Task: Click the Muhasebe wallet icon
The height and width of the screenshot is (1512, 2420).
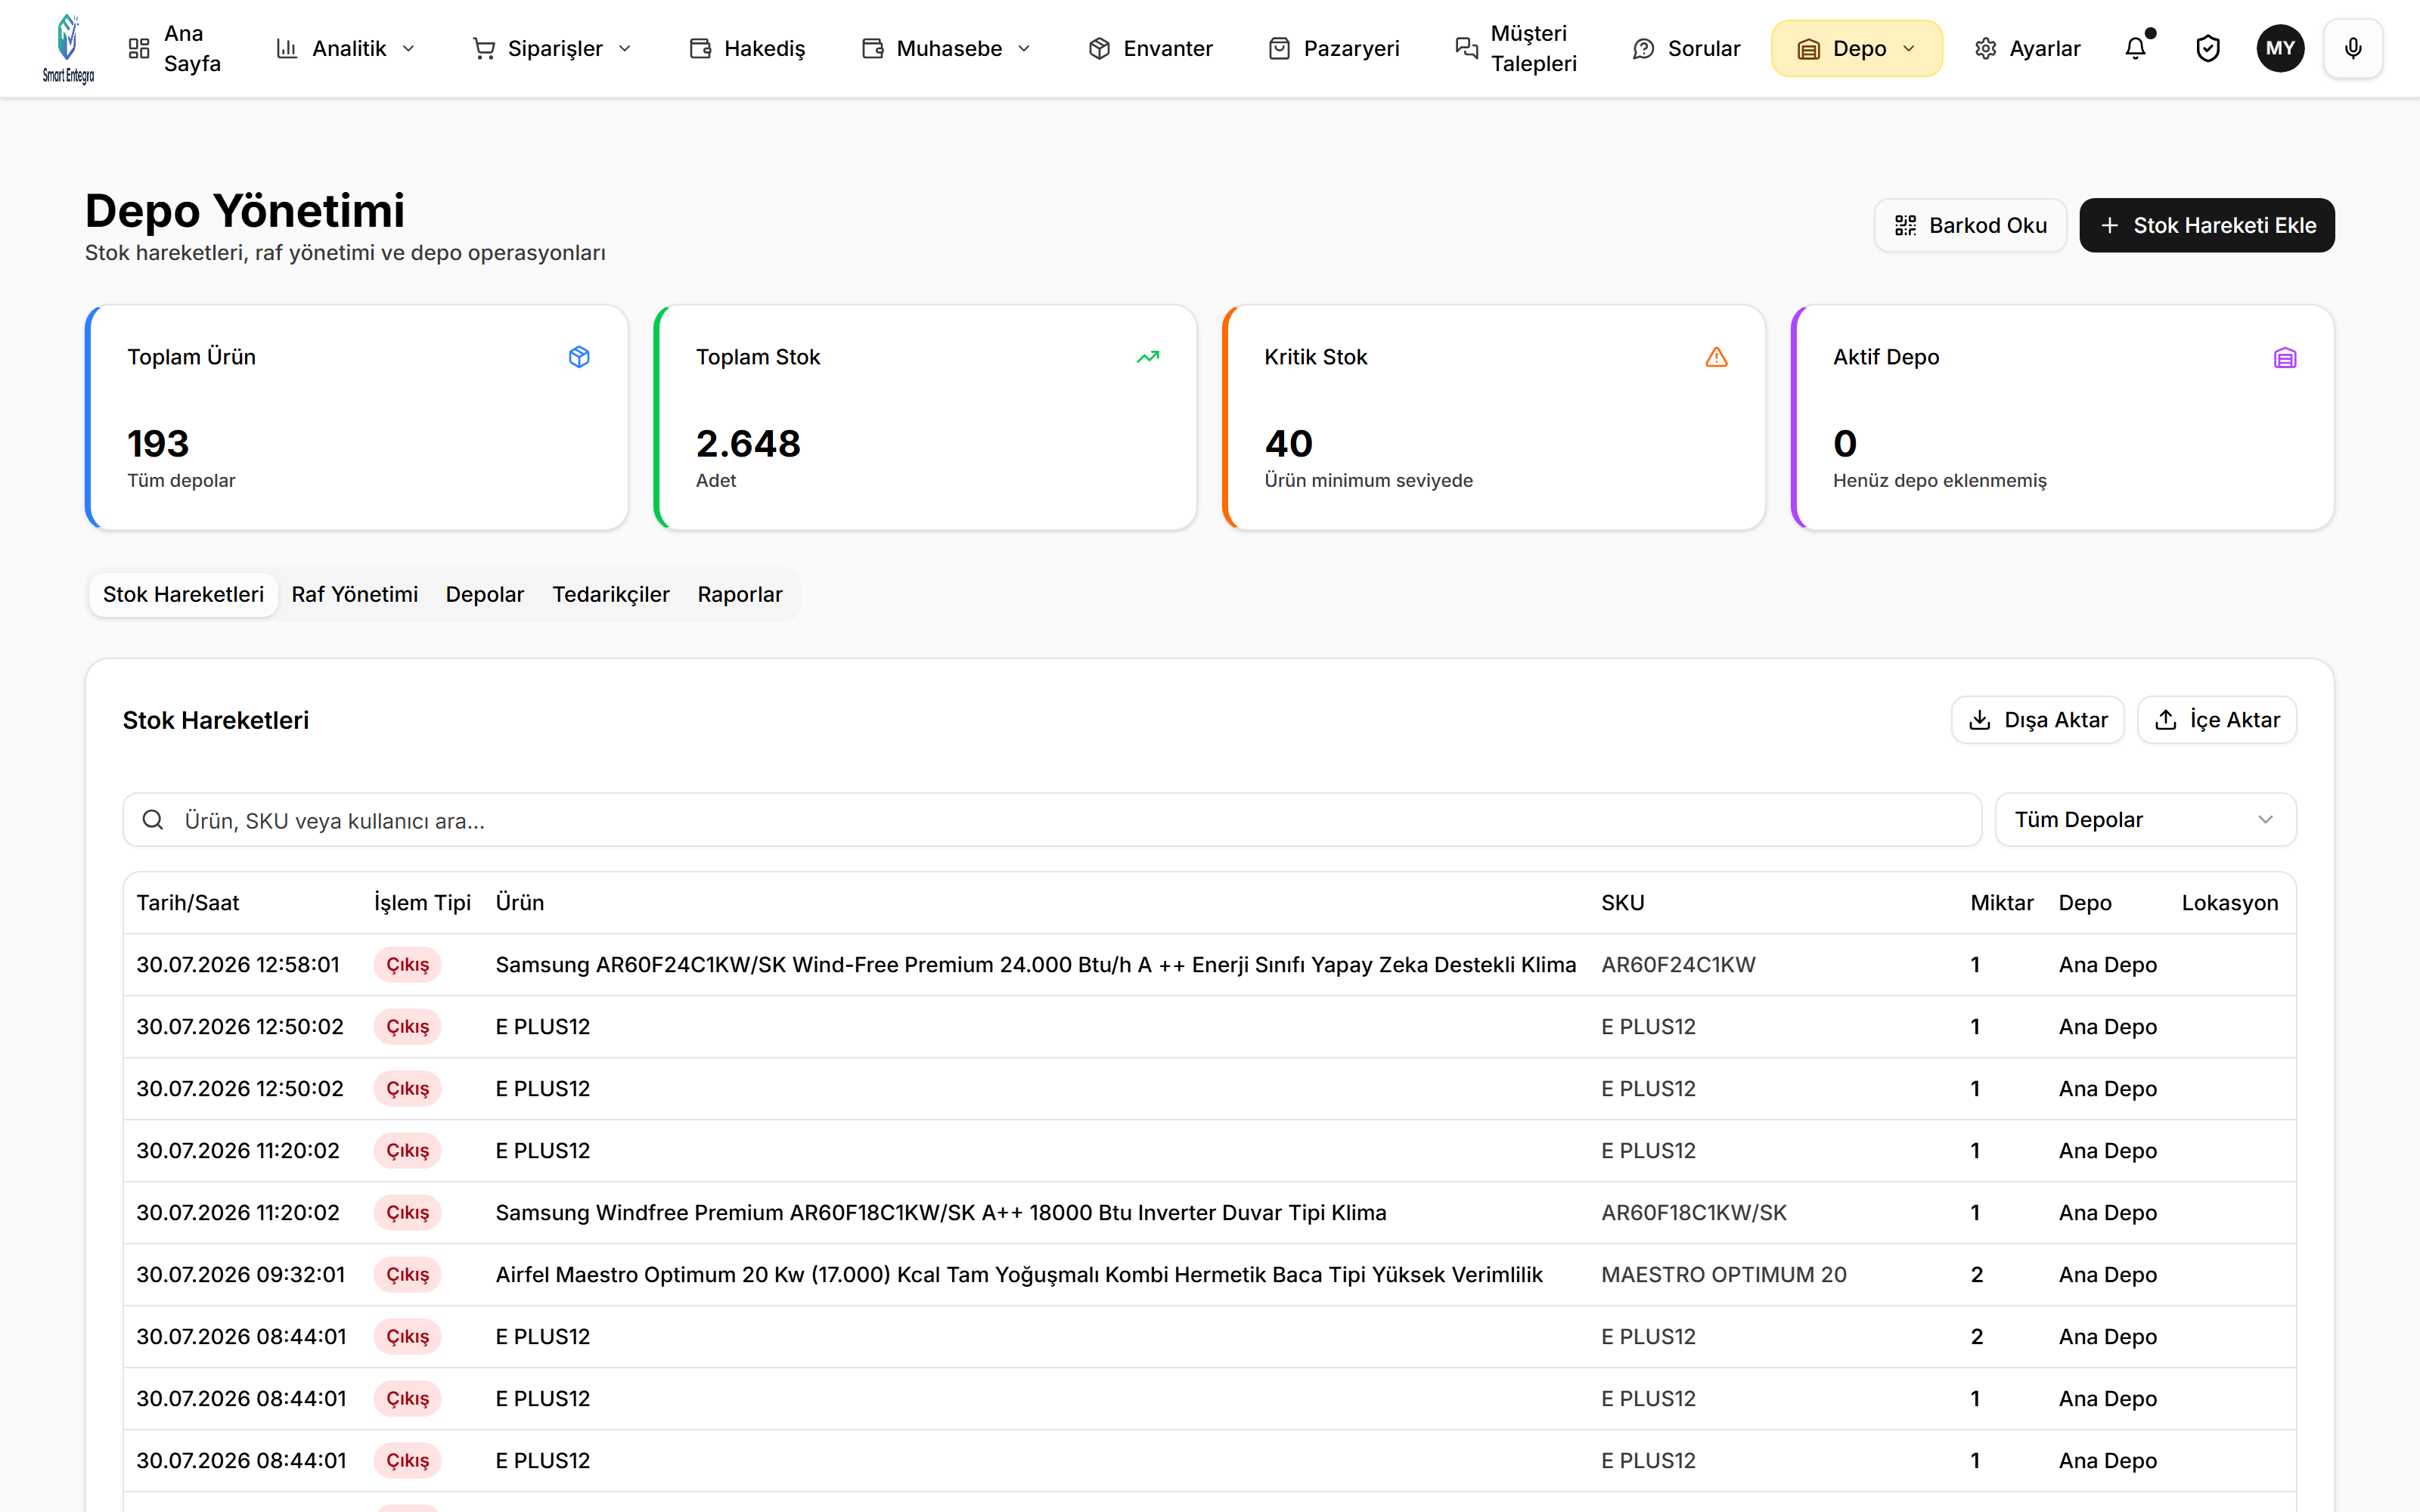Action: 873,48
